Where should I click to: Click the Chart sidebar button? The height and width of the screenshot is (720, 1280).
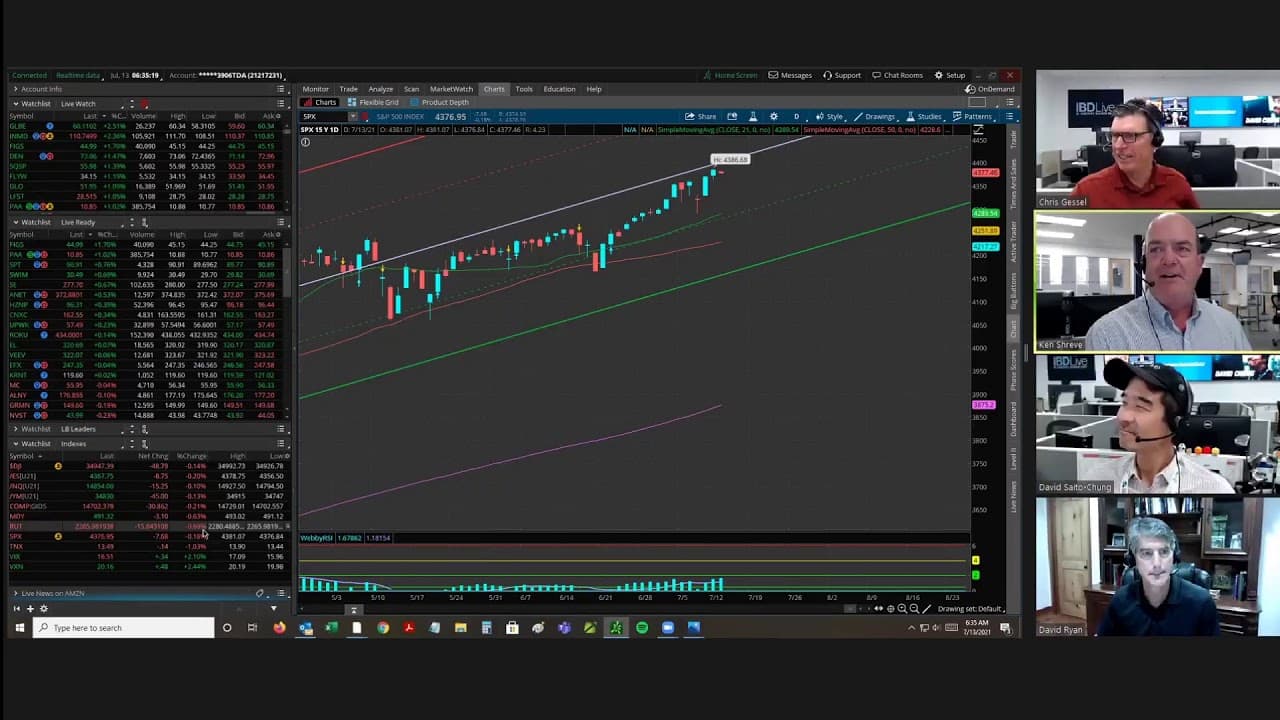tap(1013, 329)
